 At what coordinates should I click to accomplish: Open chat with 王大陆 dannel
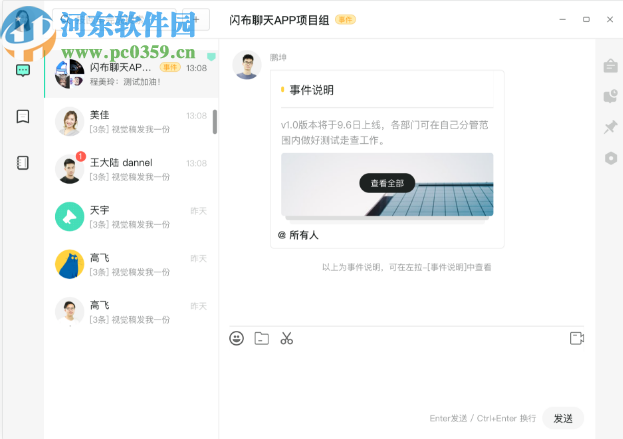tap(132, 169)
